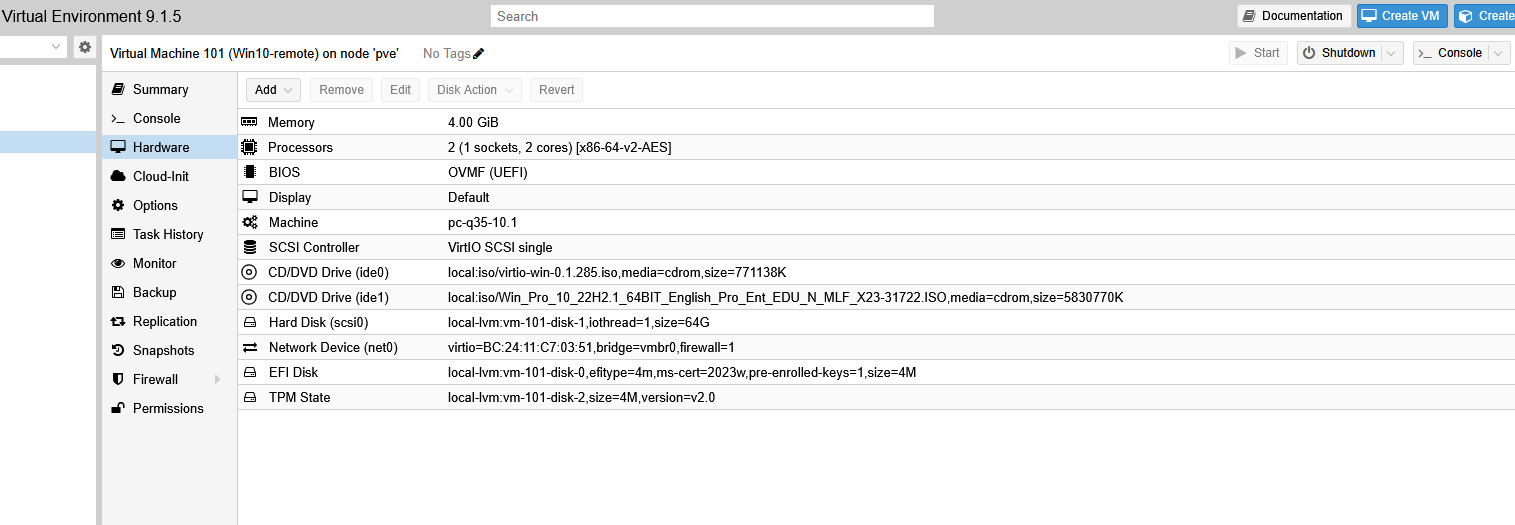Switch to the Options tab
The width and height of the screenshot is (1515, 525).
point(155,205)
